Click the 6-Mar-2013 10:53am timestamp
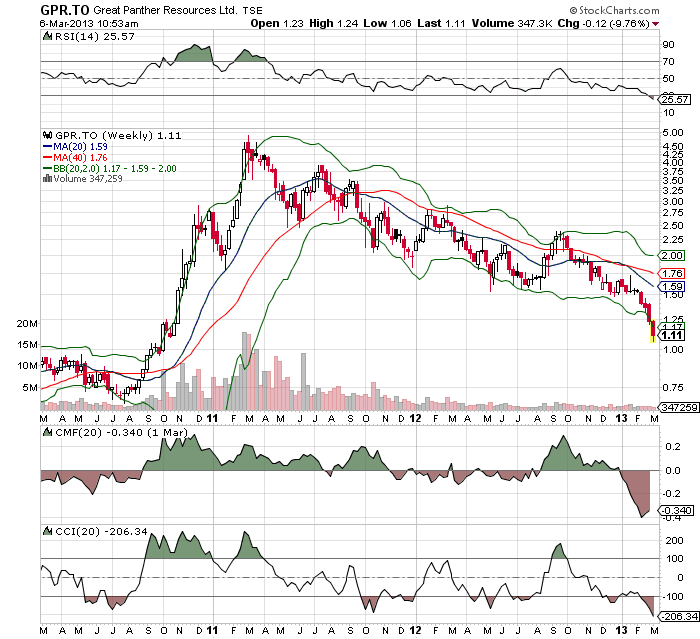The width and height of the screenshot is (700, 639). [89, 24]
